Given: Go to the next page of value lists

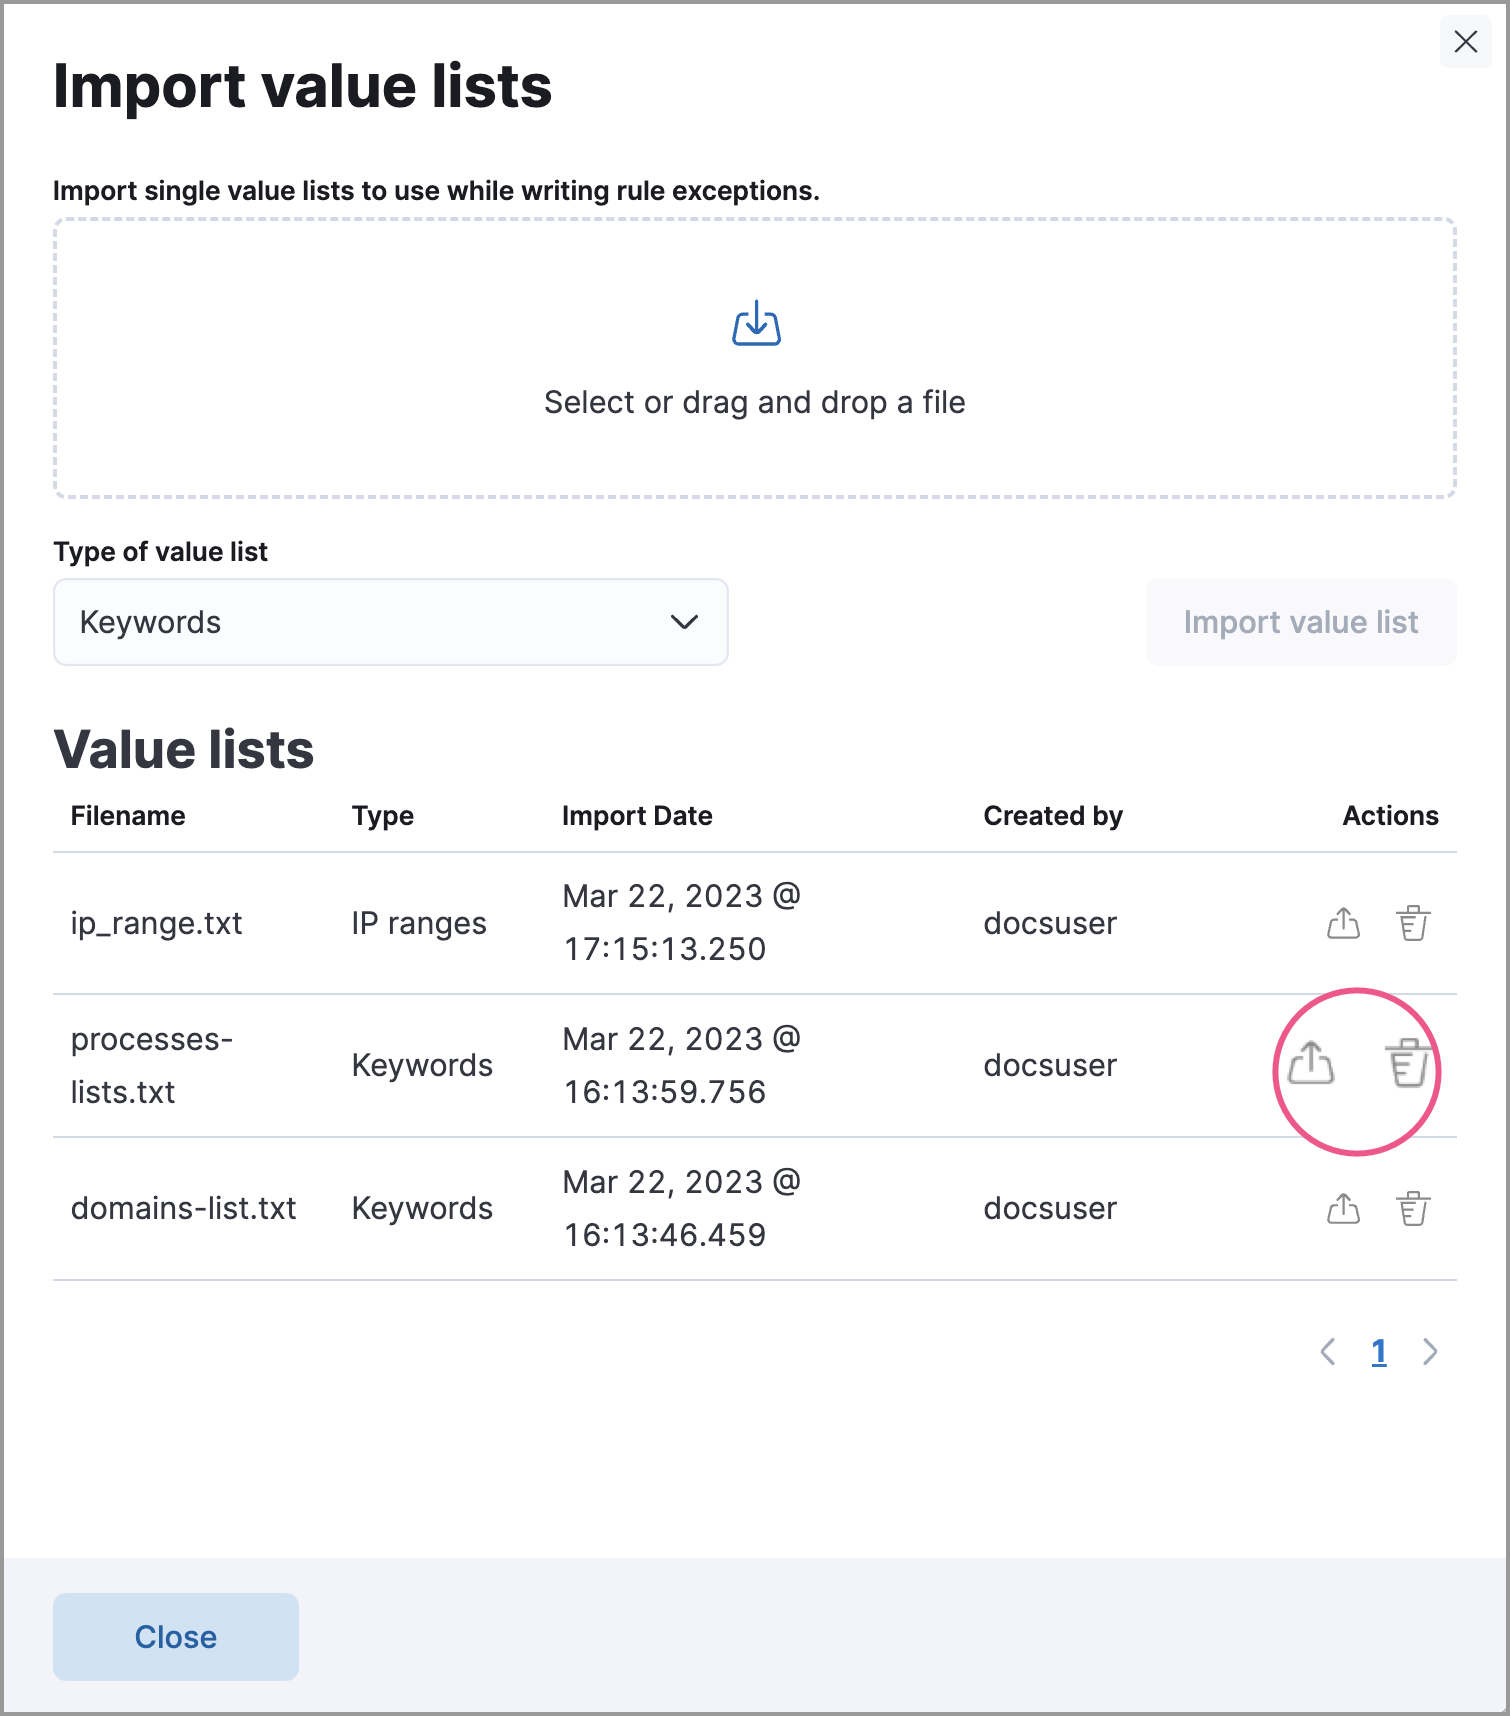Looking at the screenshot, I should pyautogui.click(x=1430, y=1352).
